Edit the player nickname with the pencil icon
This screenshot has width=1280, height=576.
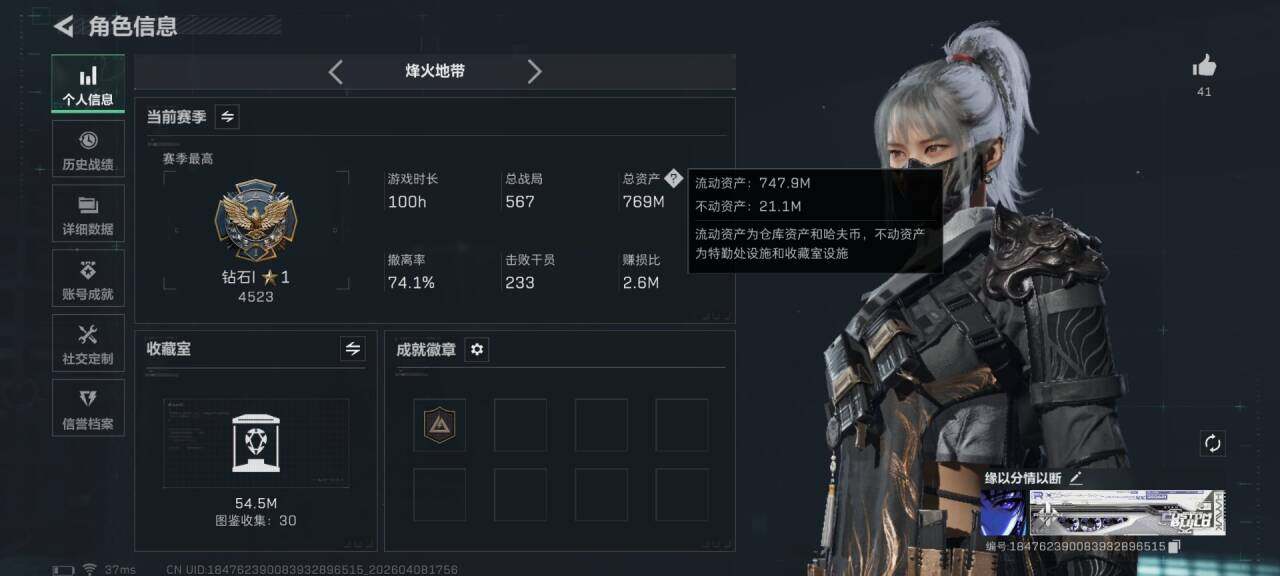(x=1076, y=478)
